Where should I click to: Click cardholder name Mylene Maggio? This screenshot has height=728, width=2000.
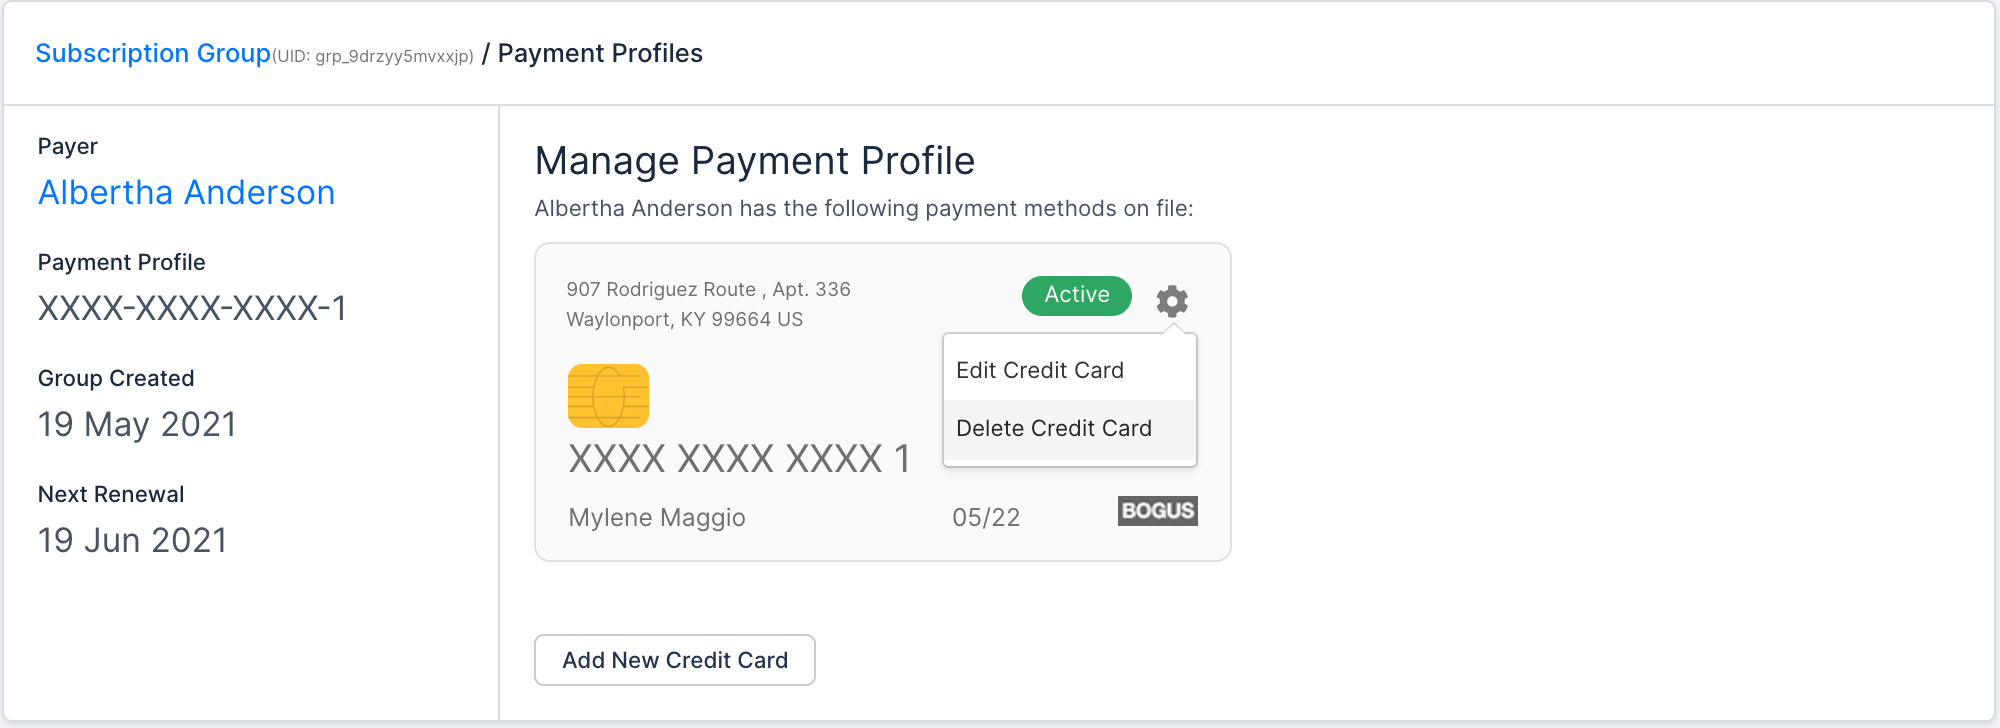pyautogui.click(x=657, y=517)
